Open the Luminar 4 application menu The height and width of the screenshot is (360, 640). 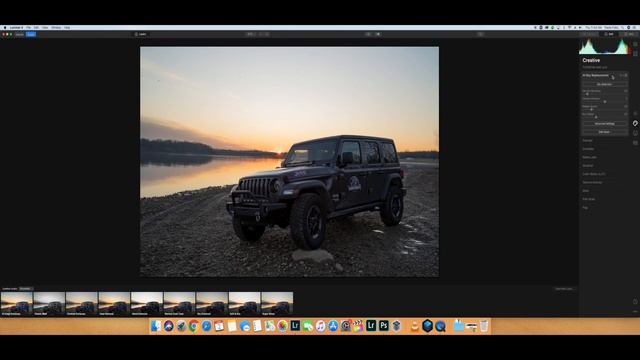(x=16, y=27)
